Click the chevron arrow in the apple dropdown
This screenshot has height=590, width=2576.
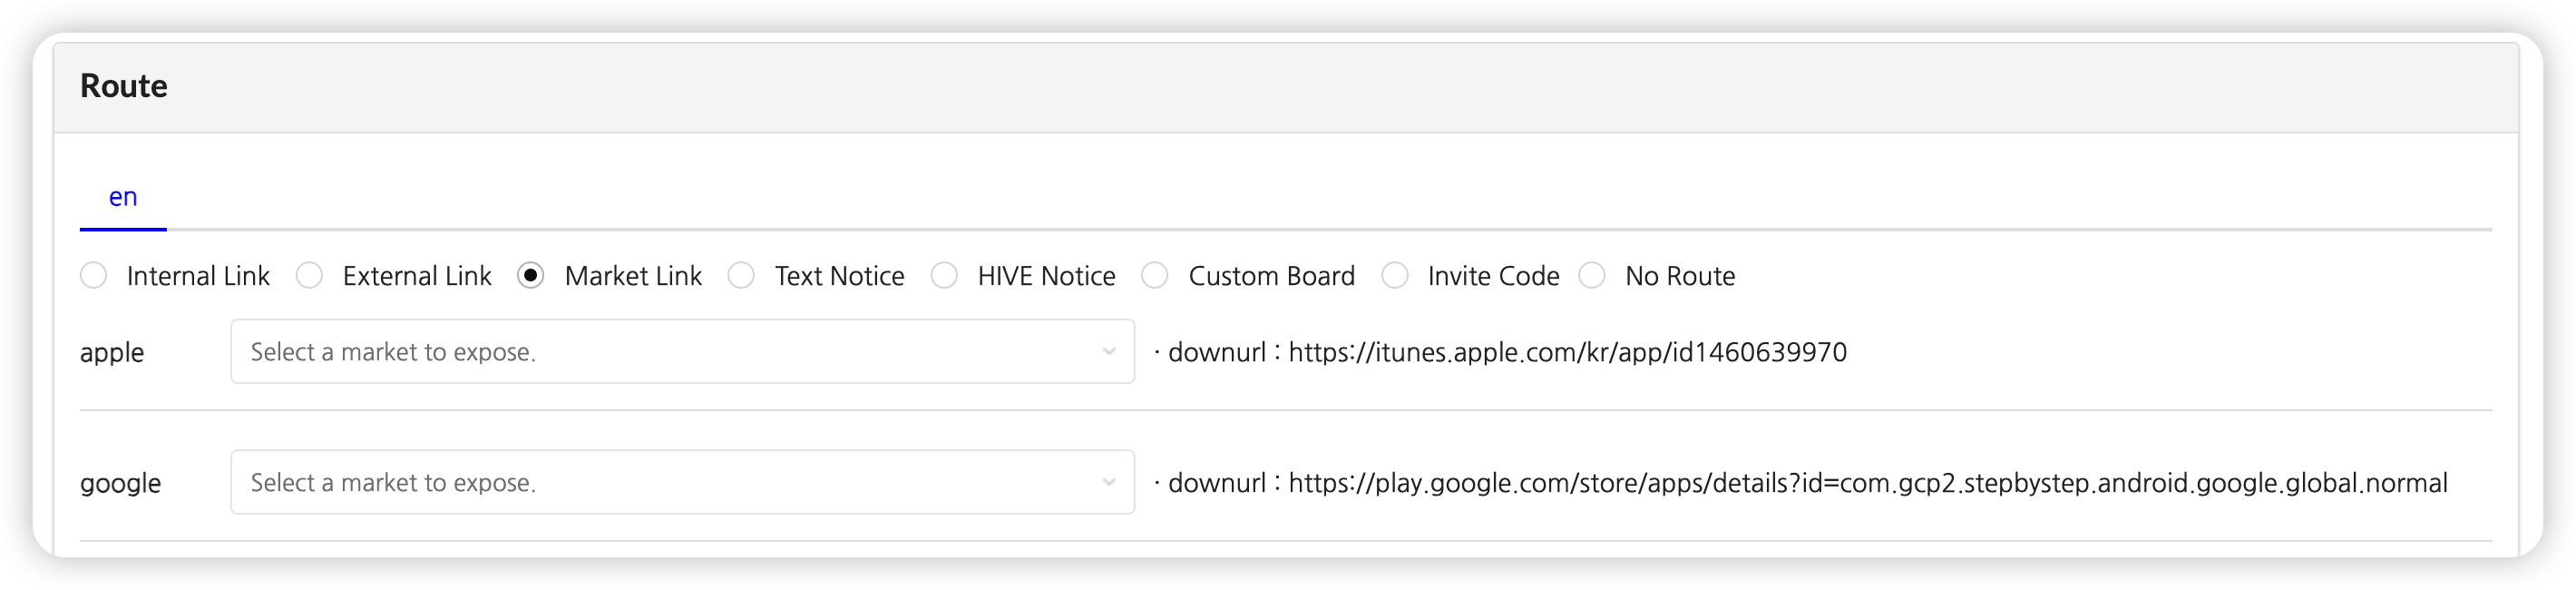coord(1109,352)
